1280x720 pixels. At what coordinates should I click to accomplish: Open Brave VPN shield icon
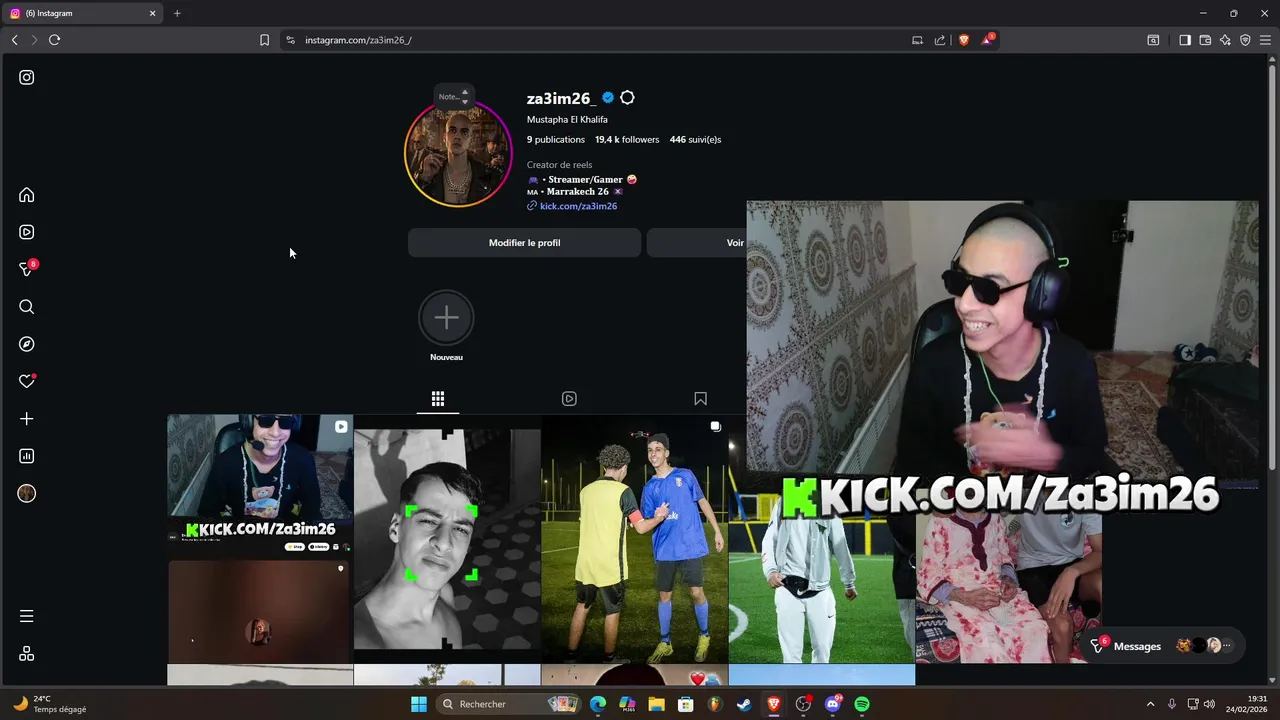[1245, 40]
